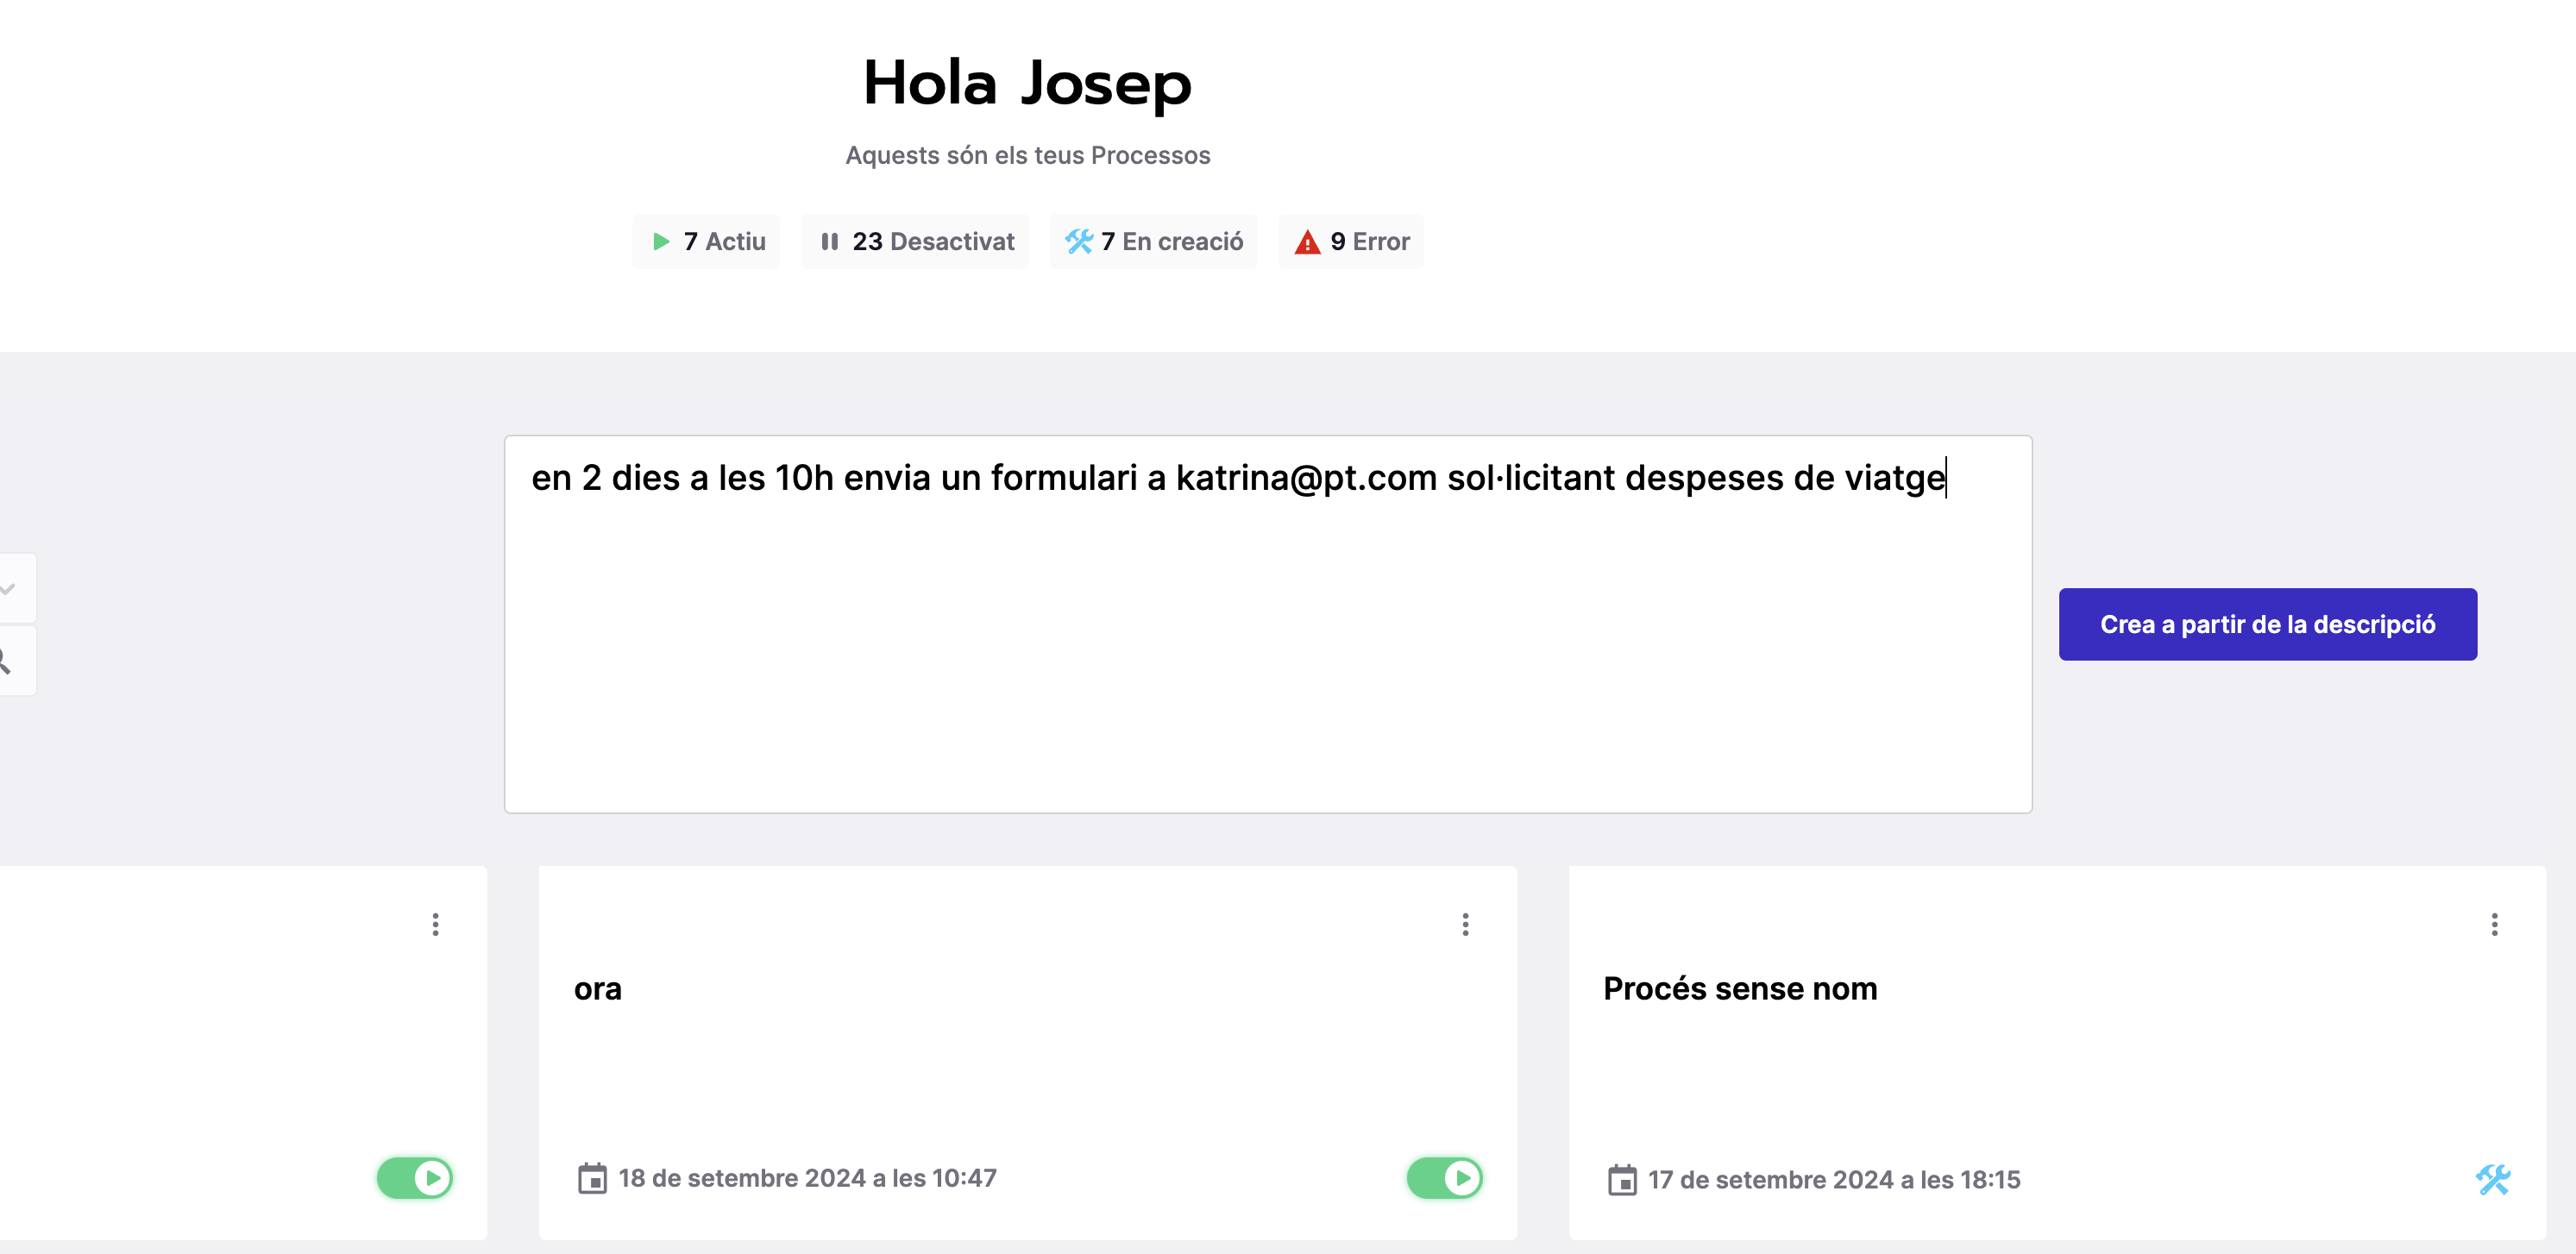Open three-dot menu of Procés sense nom
Viewport: 2576px width, 1254px height.
point(2494,924)
